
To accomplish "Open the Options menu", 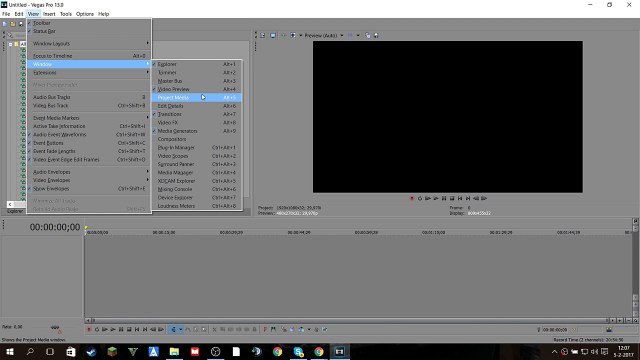I will tap(85, 14).
